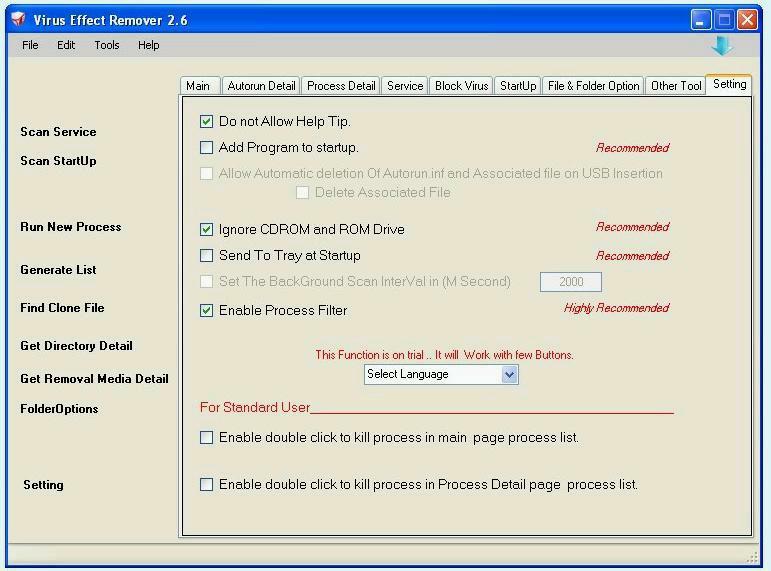Minimize the Virus Effect Remover window
Viewport: 771px width, 571px height.
(701, 20)
